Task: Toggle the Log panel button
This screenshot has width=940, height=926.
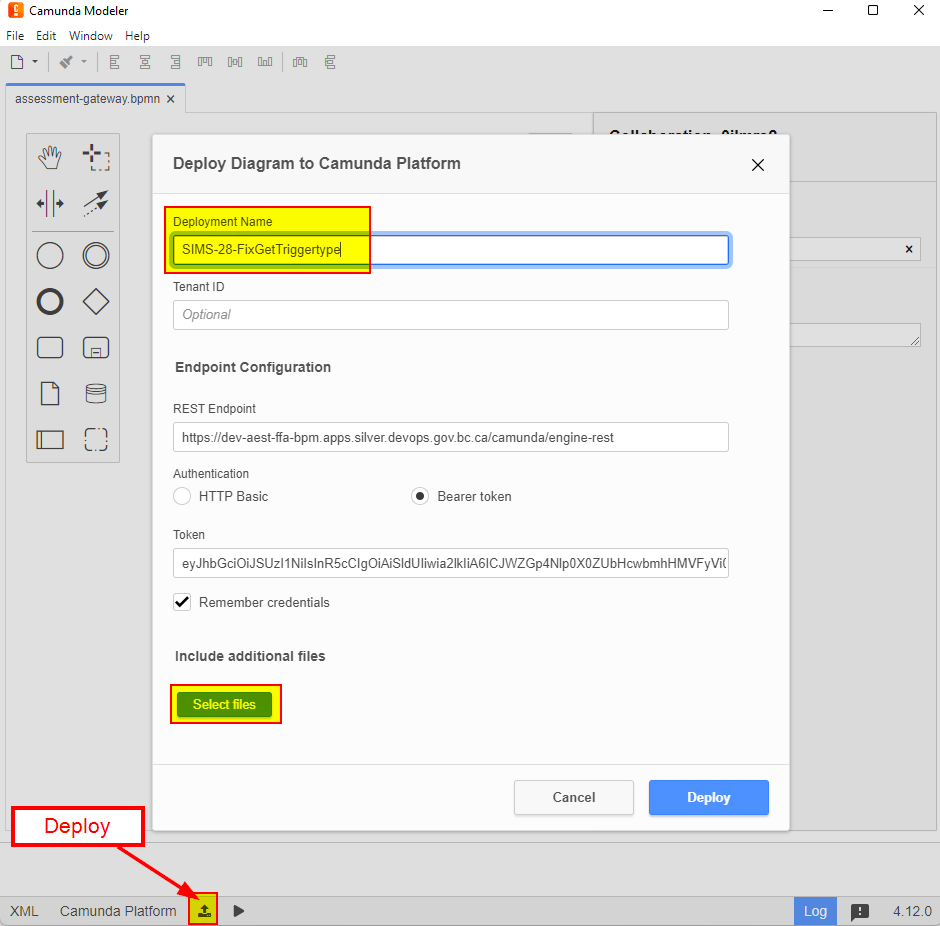Action: 815,911
